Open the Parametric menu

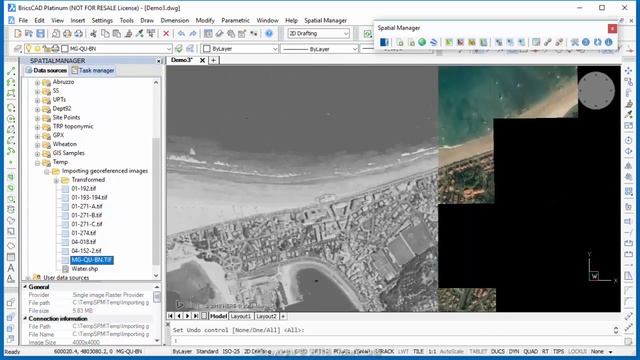(x=235, y=20)
